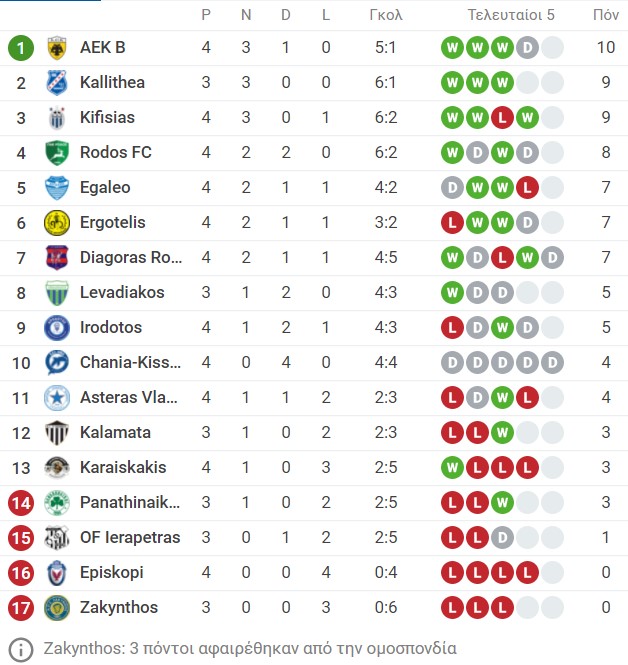
Task: Open the Rodos FC green crest
Action: [57, 153]
